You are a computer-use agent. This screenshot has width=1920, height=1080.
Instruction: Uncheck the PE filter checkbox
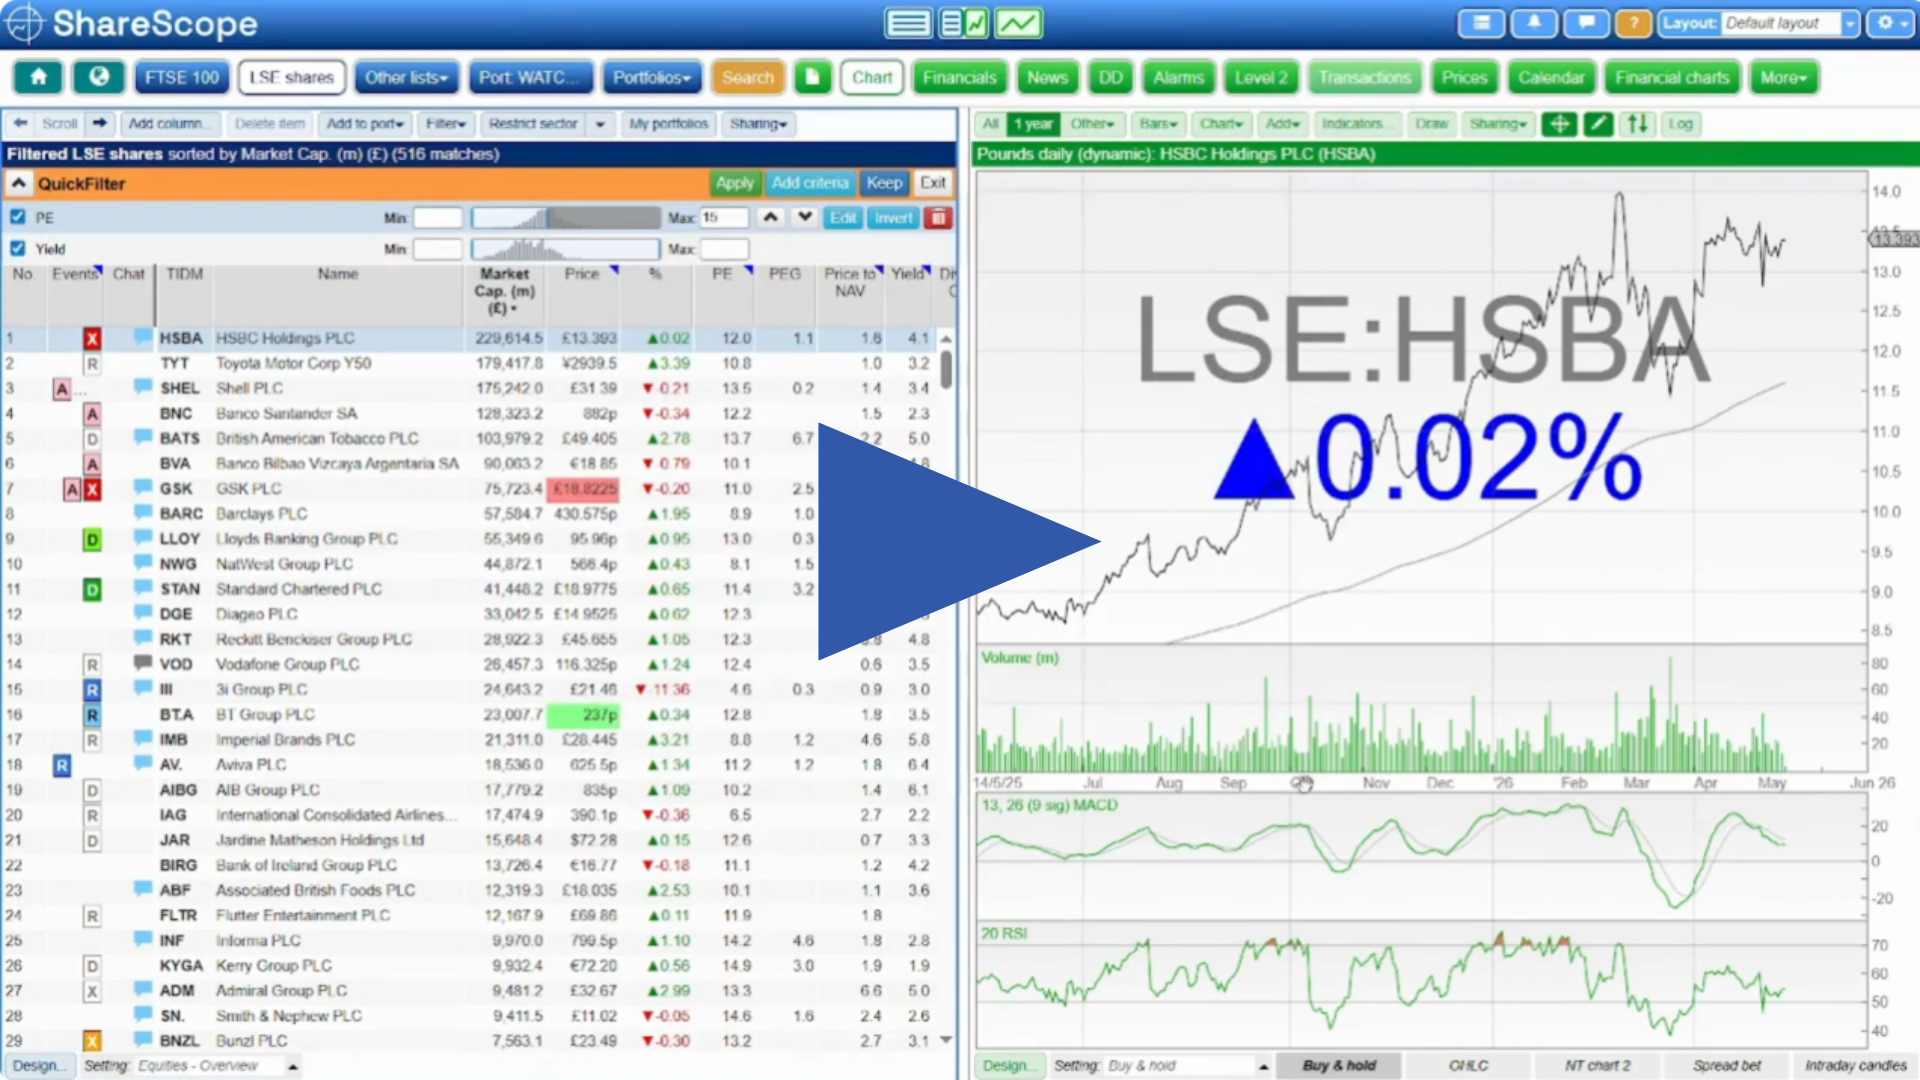(17, 217)
